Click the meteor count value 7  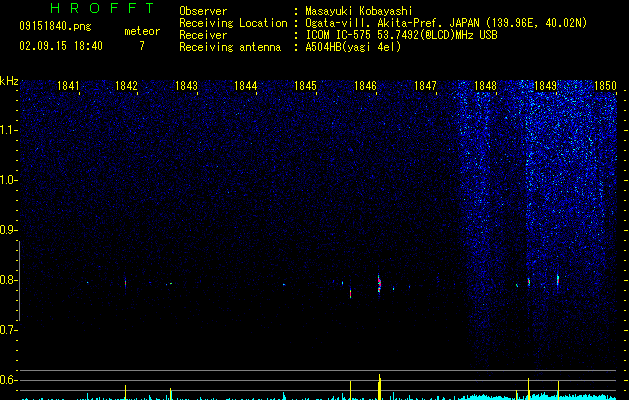pyautogui.click(x=142, y=46)
